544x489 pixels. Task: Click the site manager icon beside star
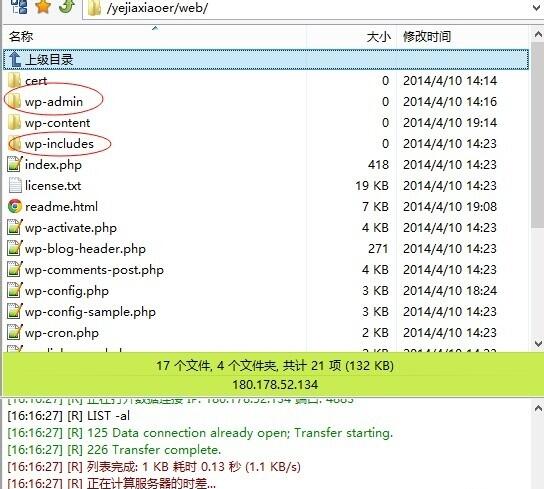[x=19, y=6]
